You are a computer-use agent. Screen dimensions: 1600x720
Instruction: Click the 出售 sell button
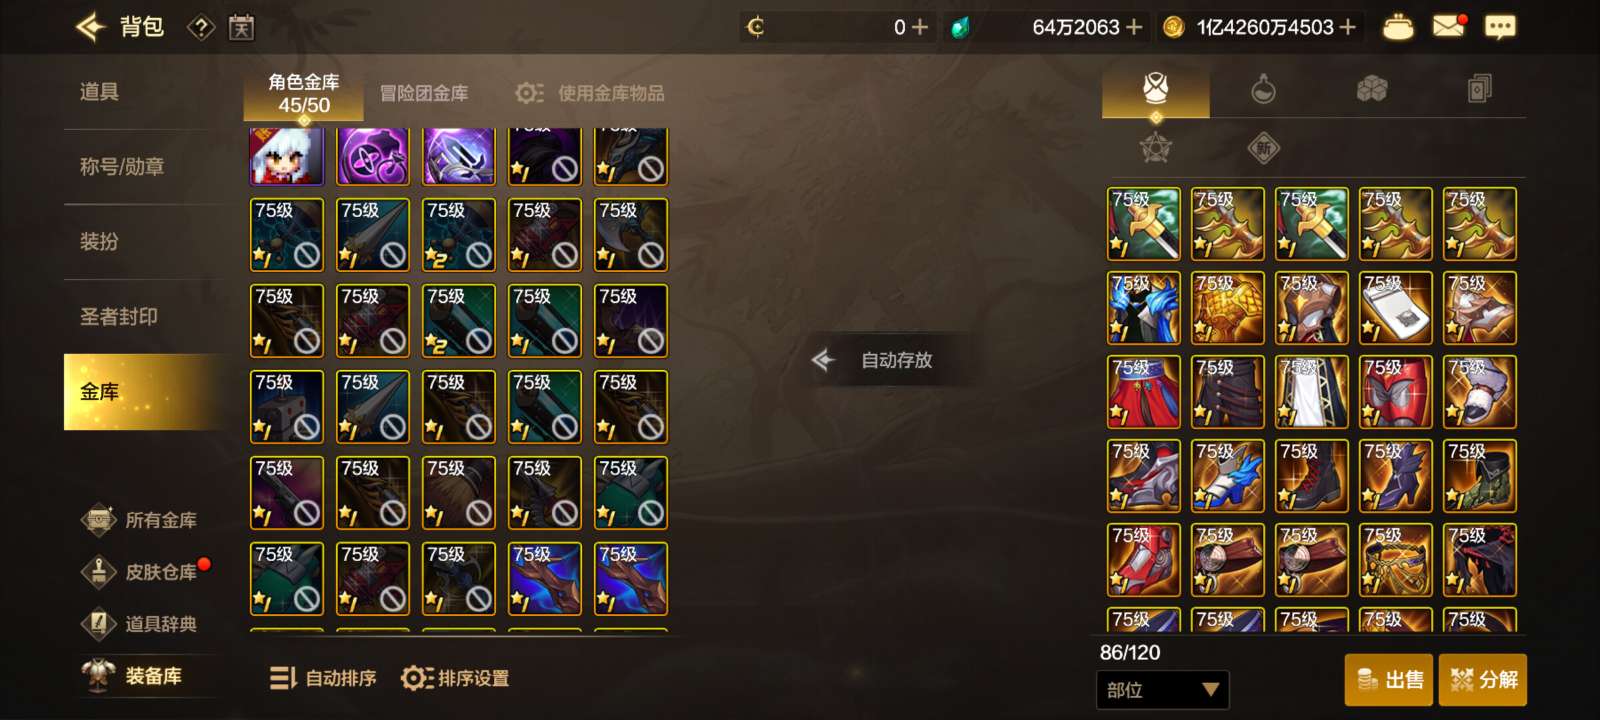pos(1389,680)
